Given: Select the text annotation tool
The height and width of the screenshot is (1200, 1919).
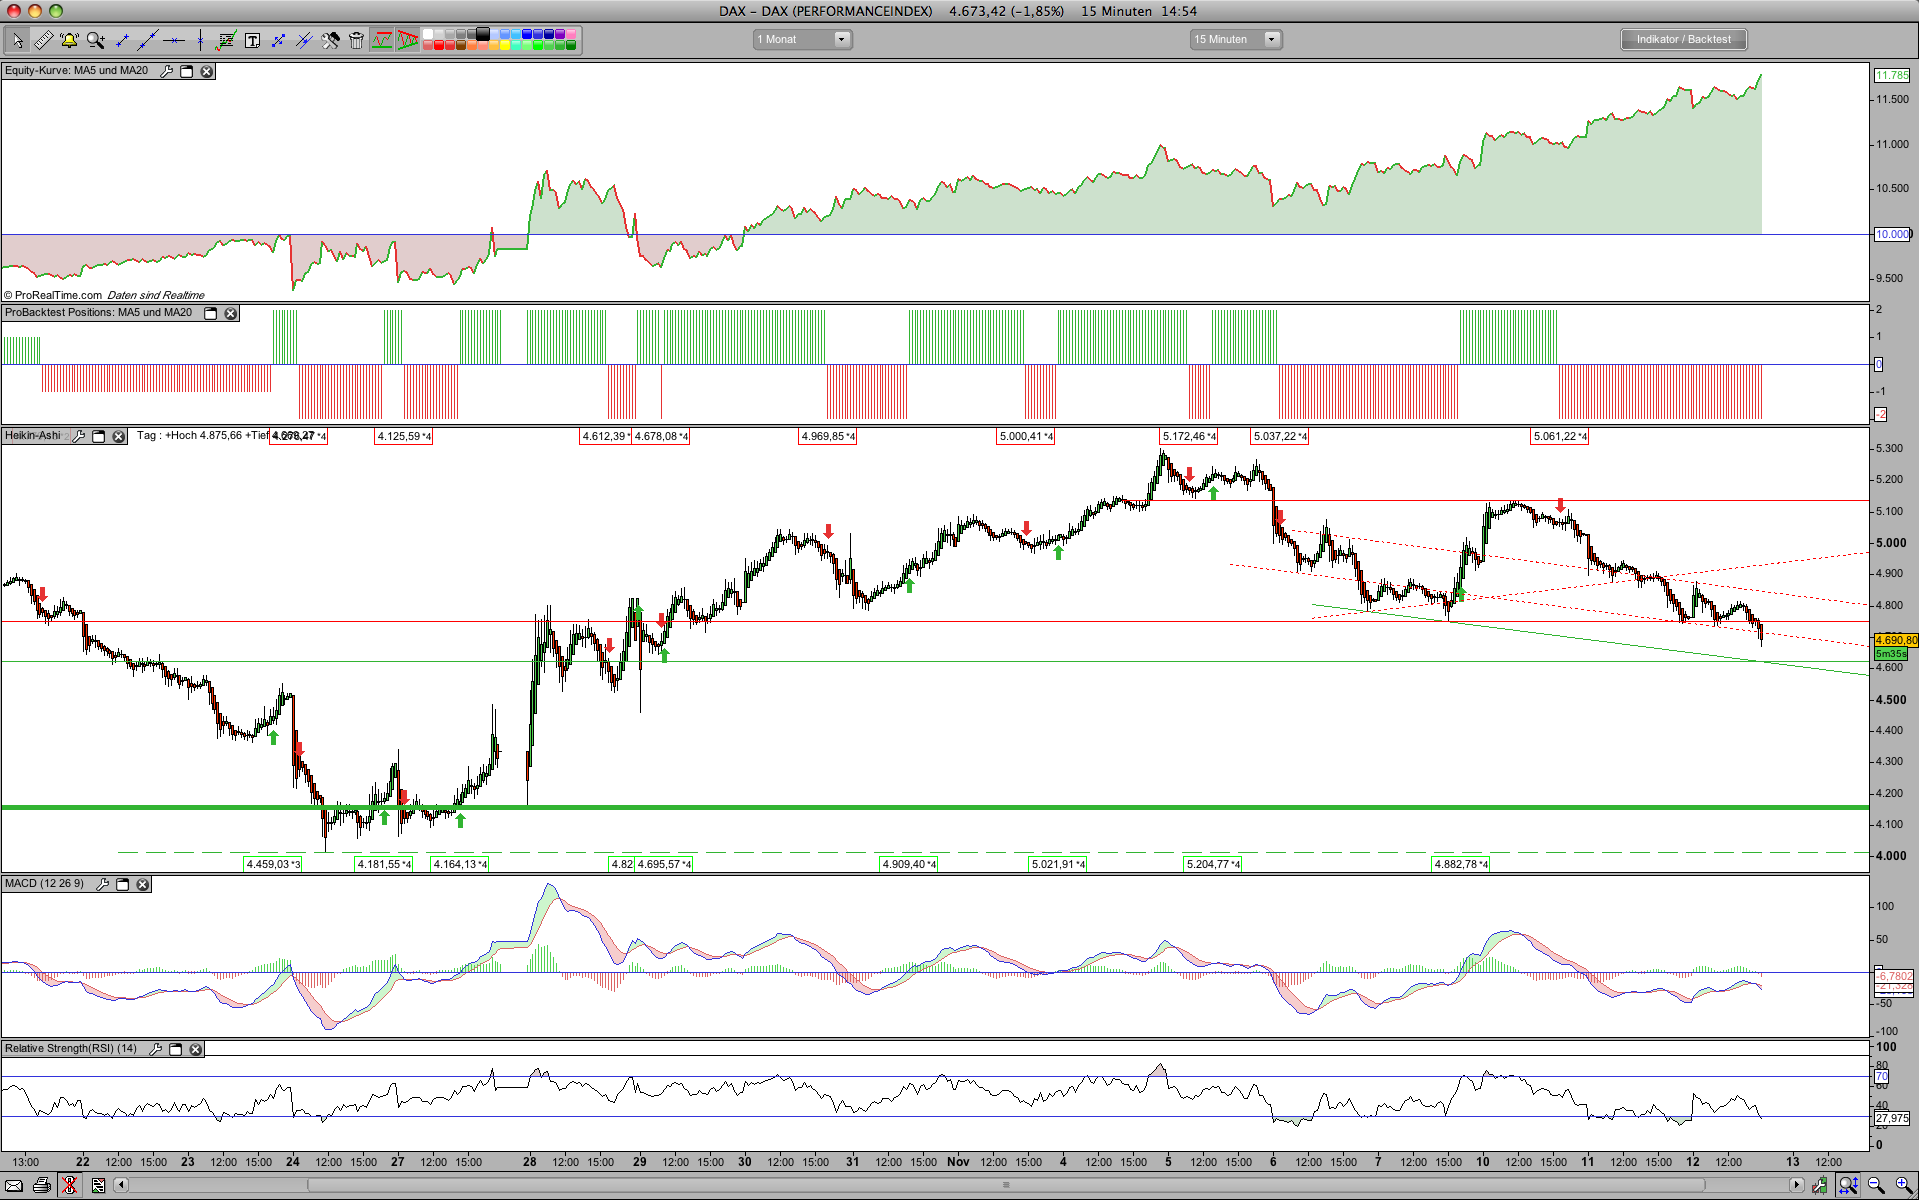Looking at the screenshot, I should coord(252,40).
